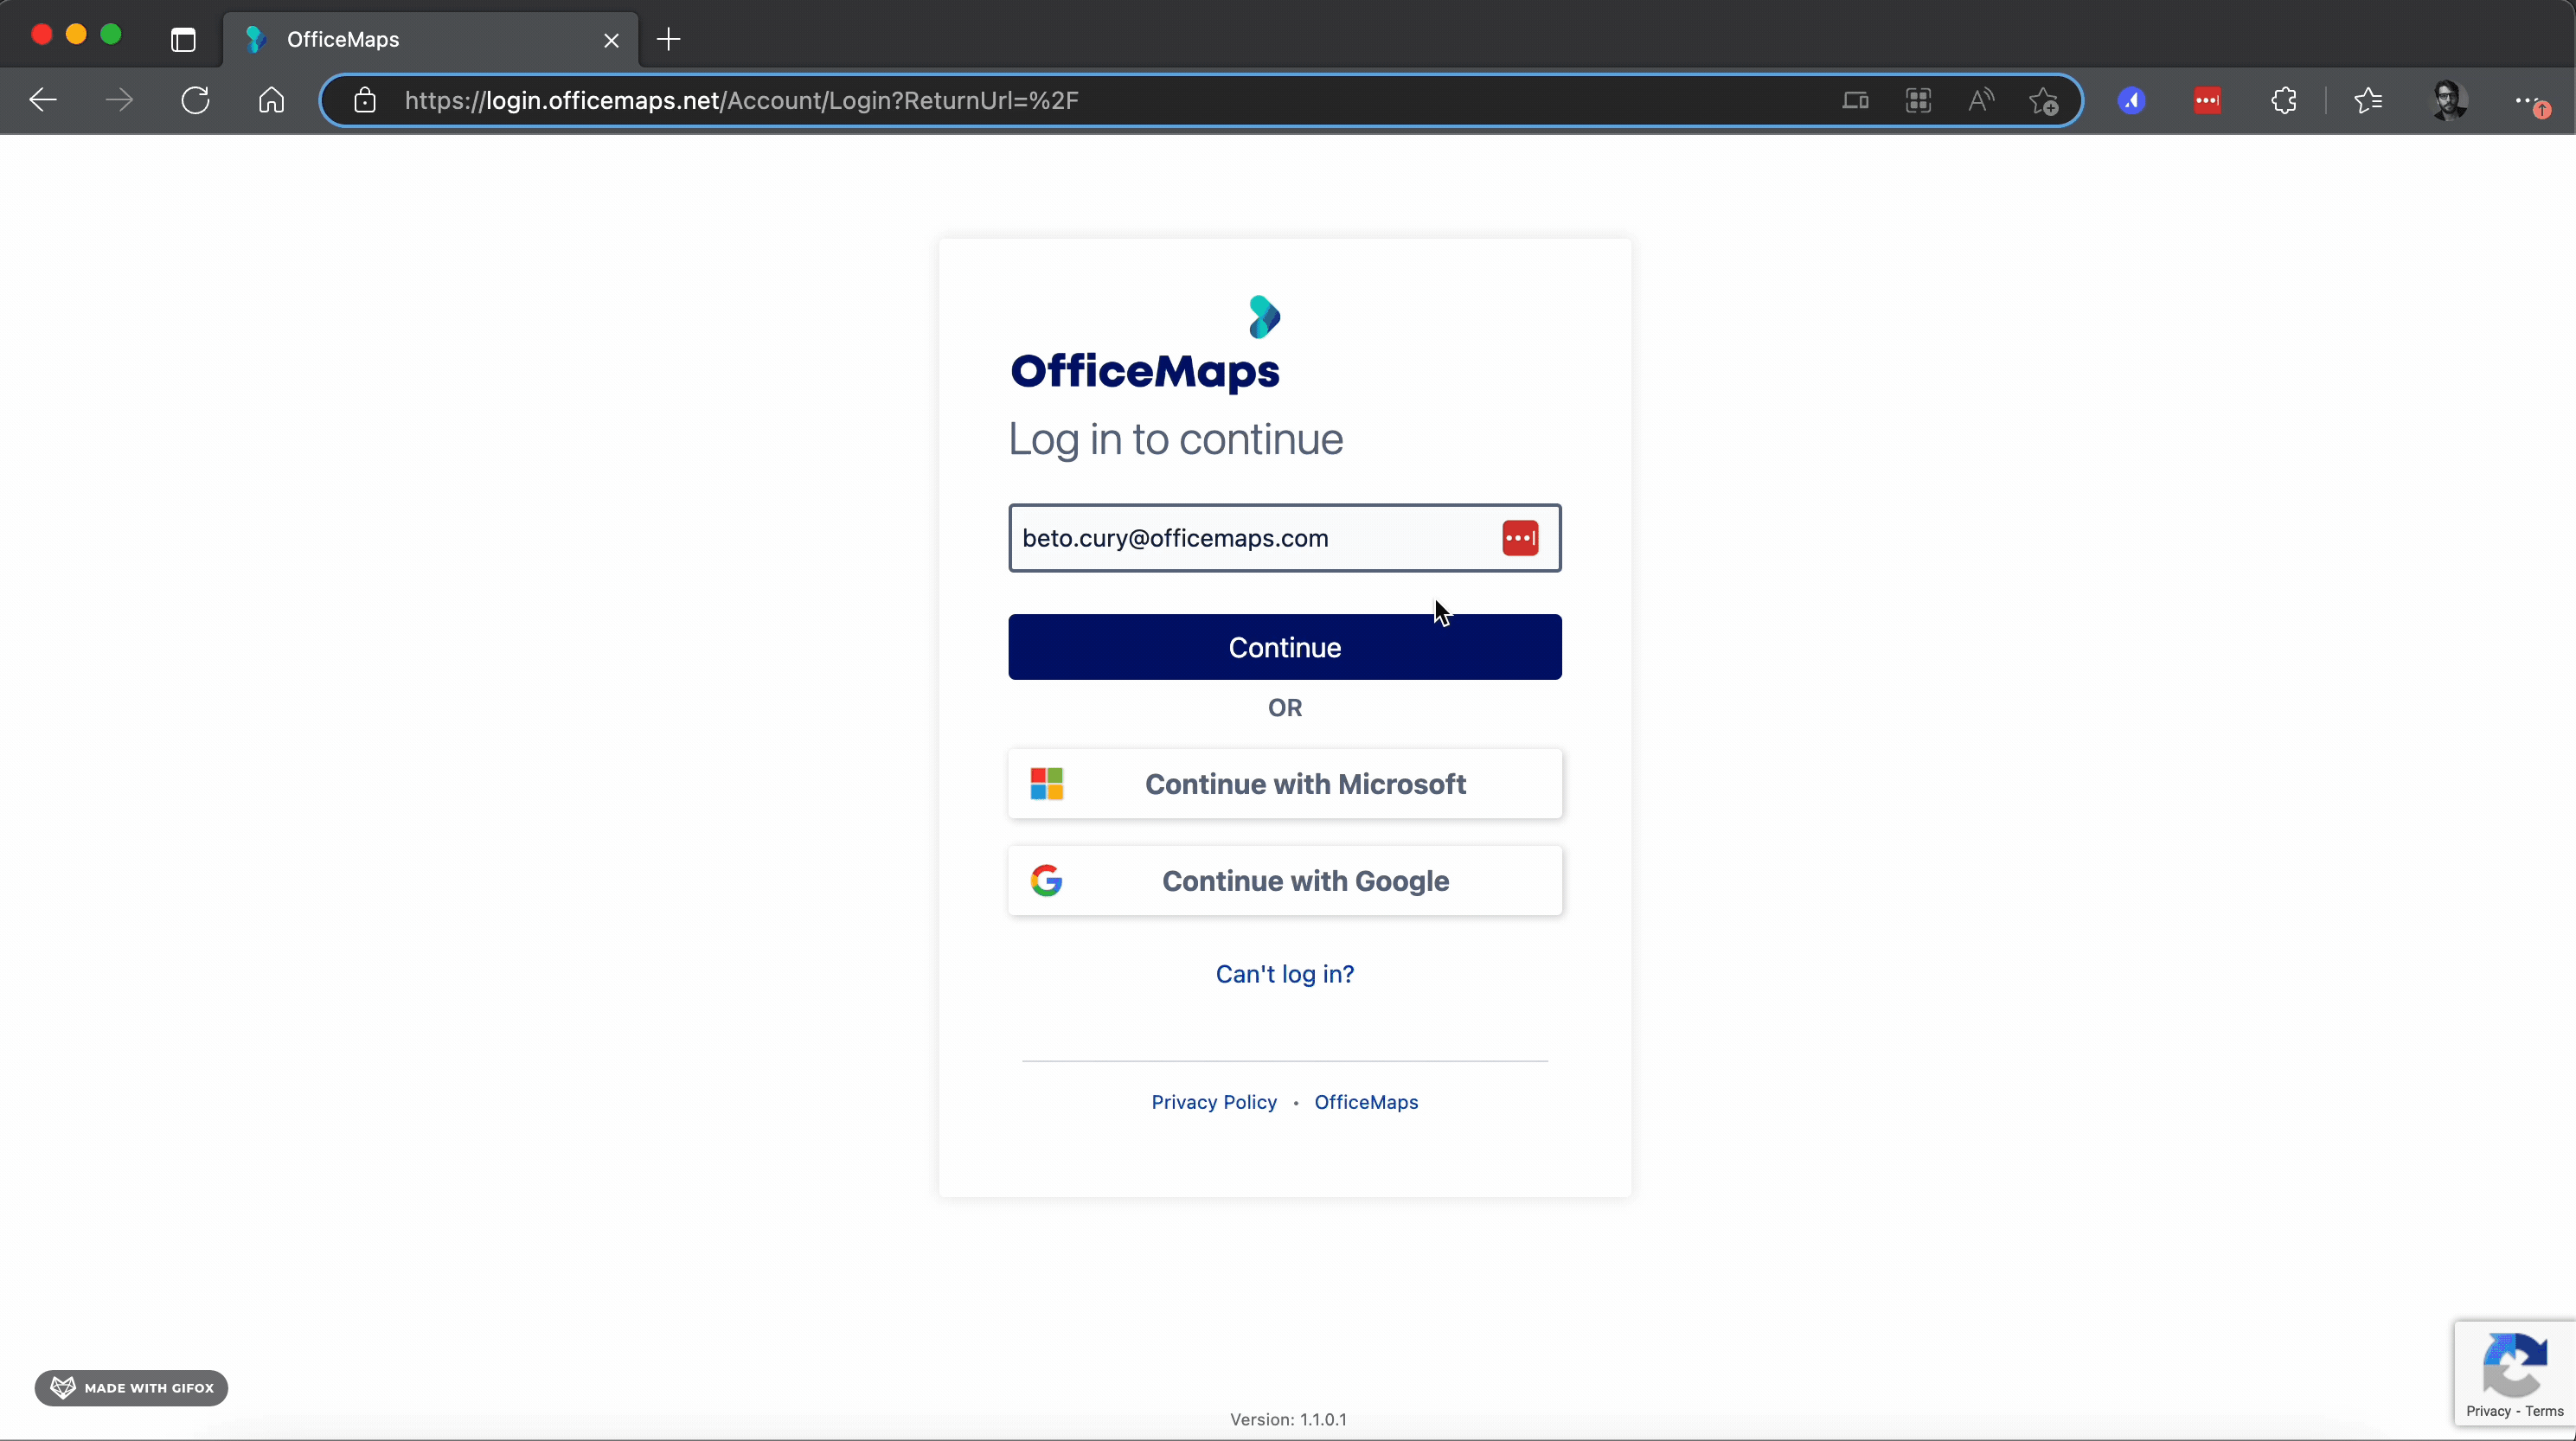The image size is (2576, 1441).
Task: Open the app available device icon
Action: [1856, 100]
